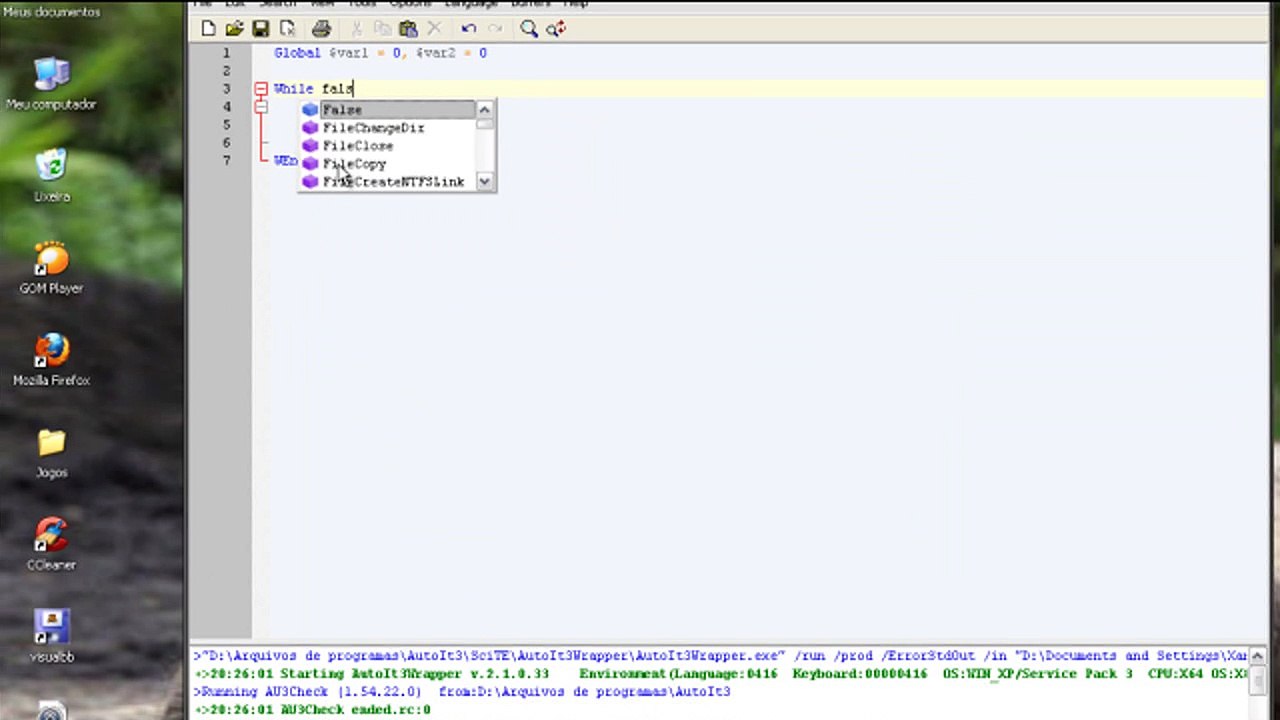Choose False from the autocomplete list
This screenshot has height=720, width=1280.
(387, 110)
